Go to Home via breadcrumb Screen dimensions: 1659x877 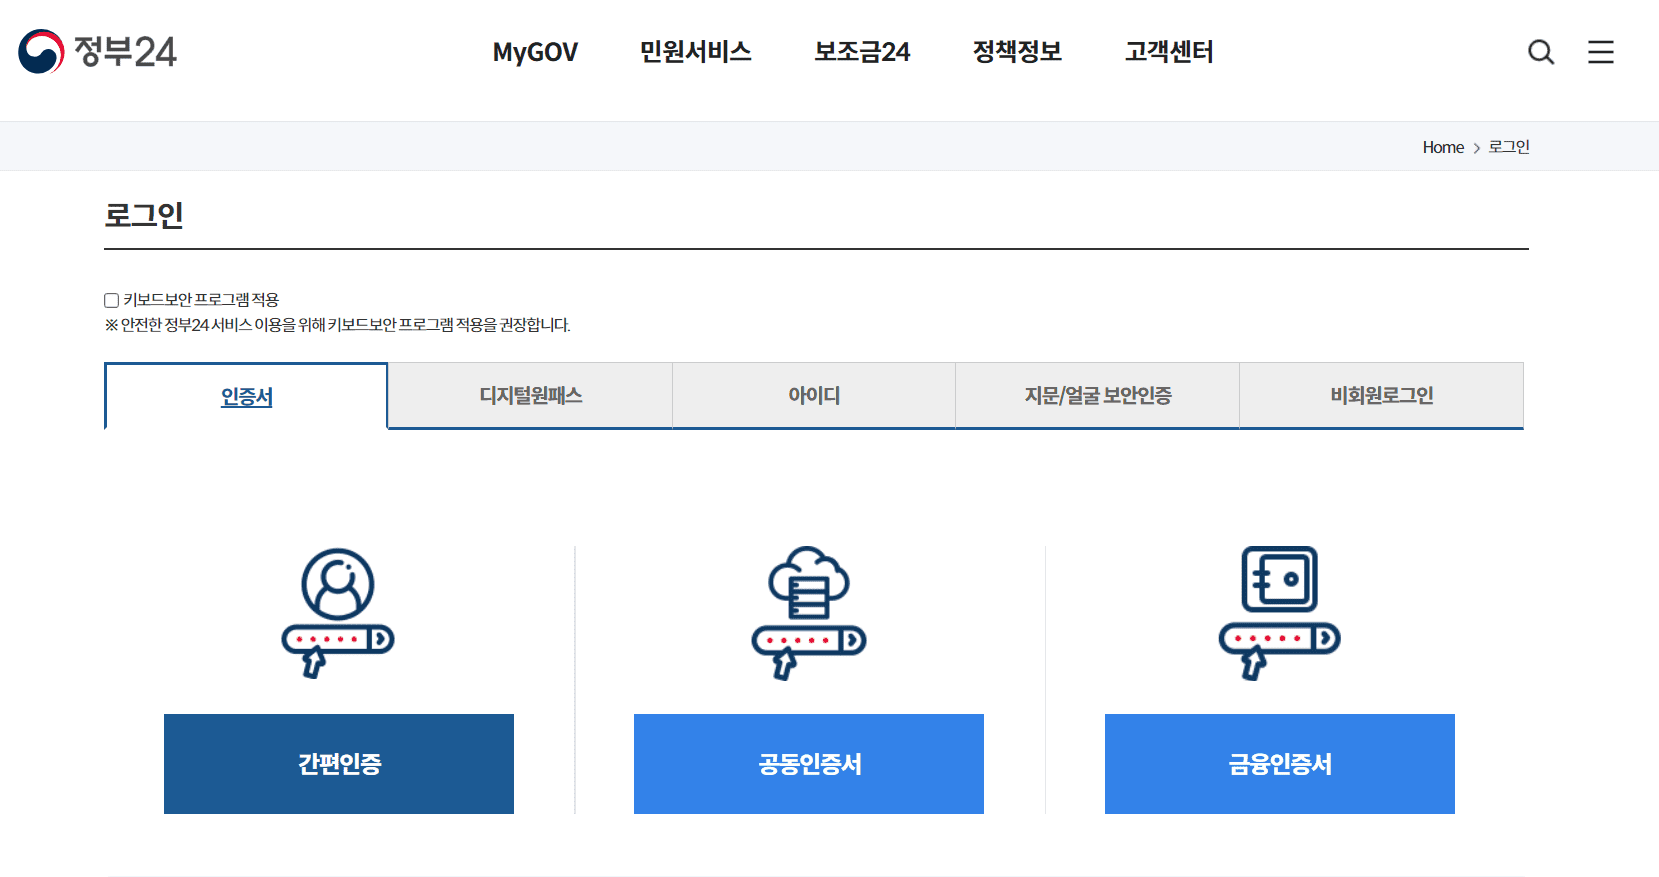(1443, 147)
